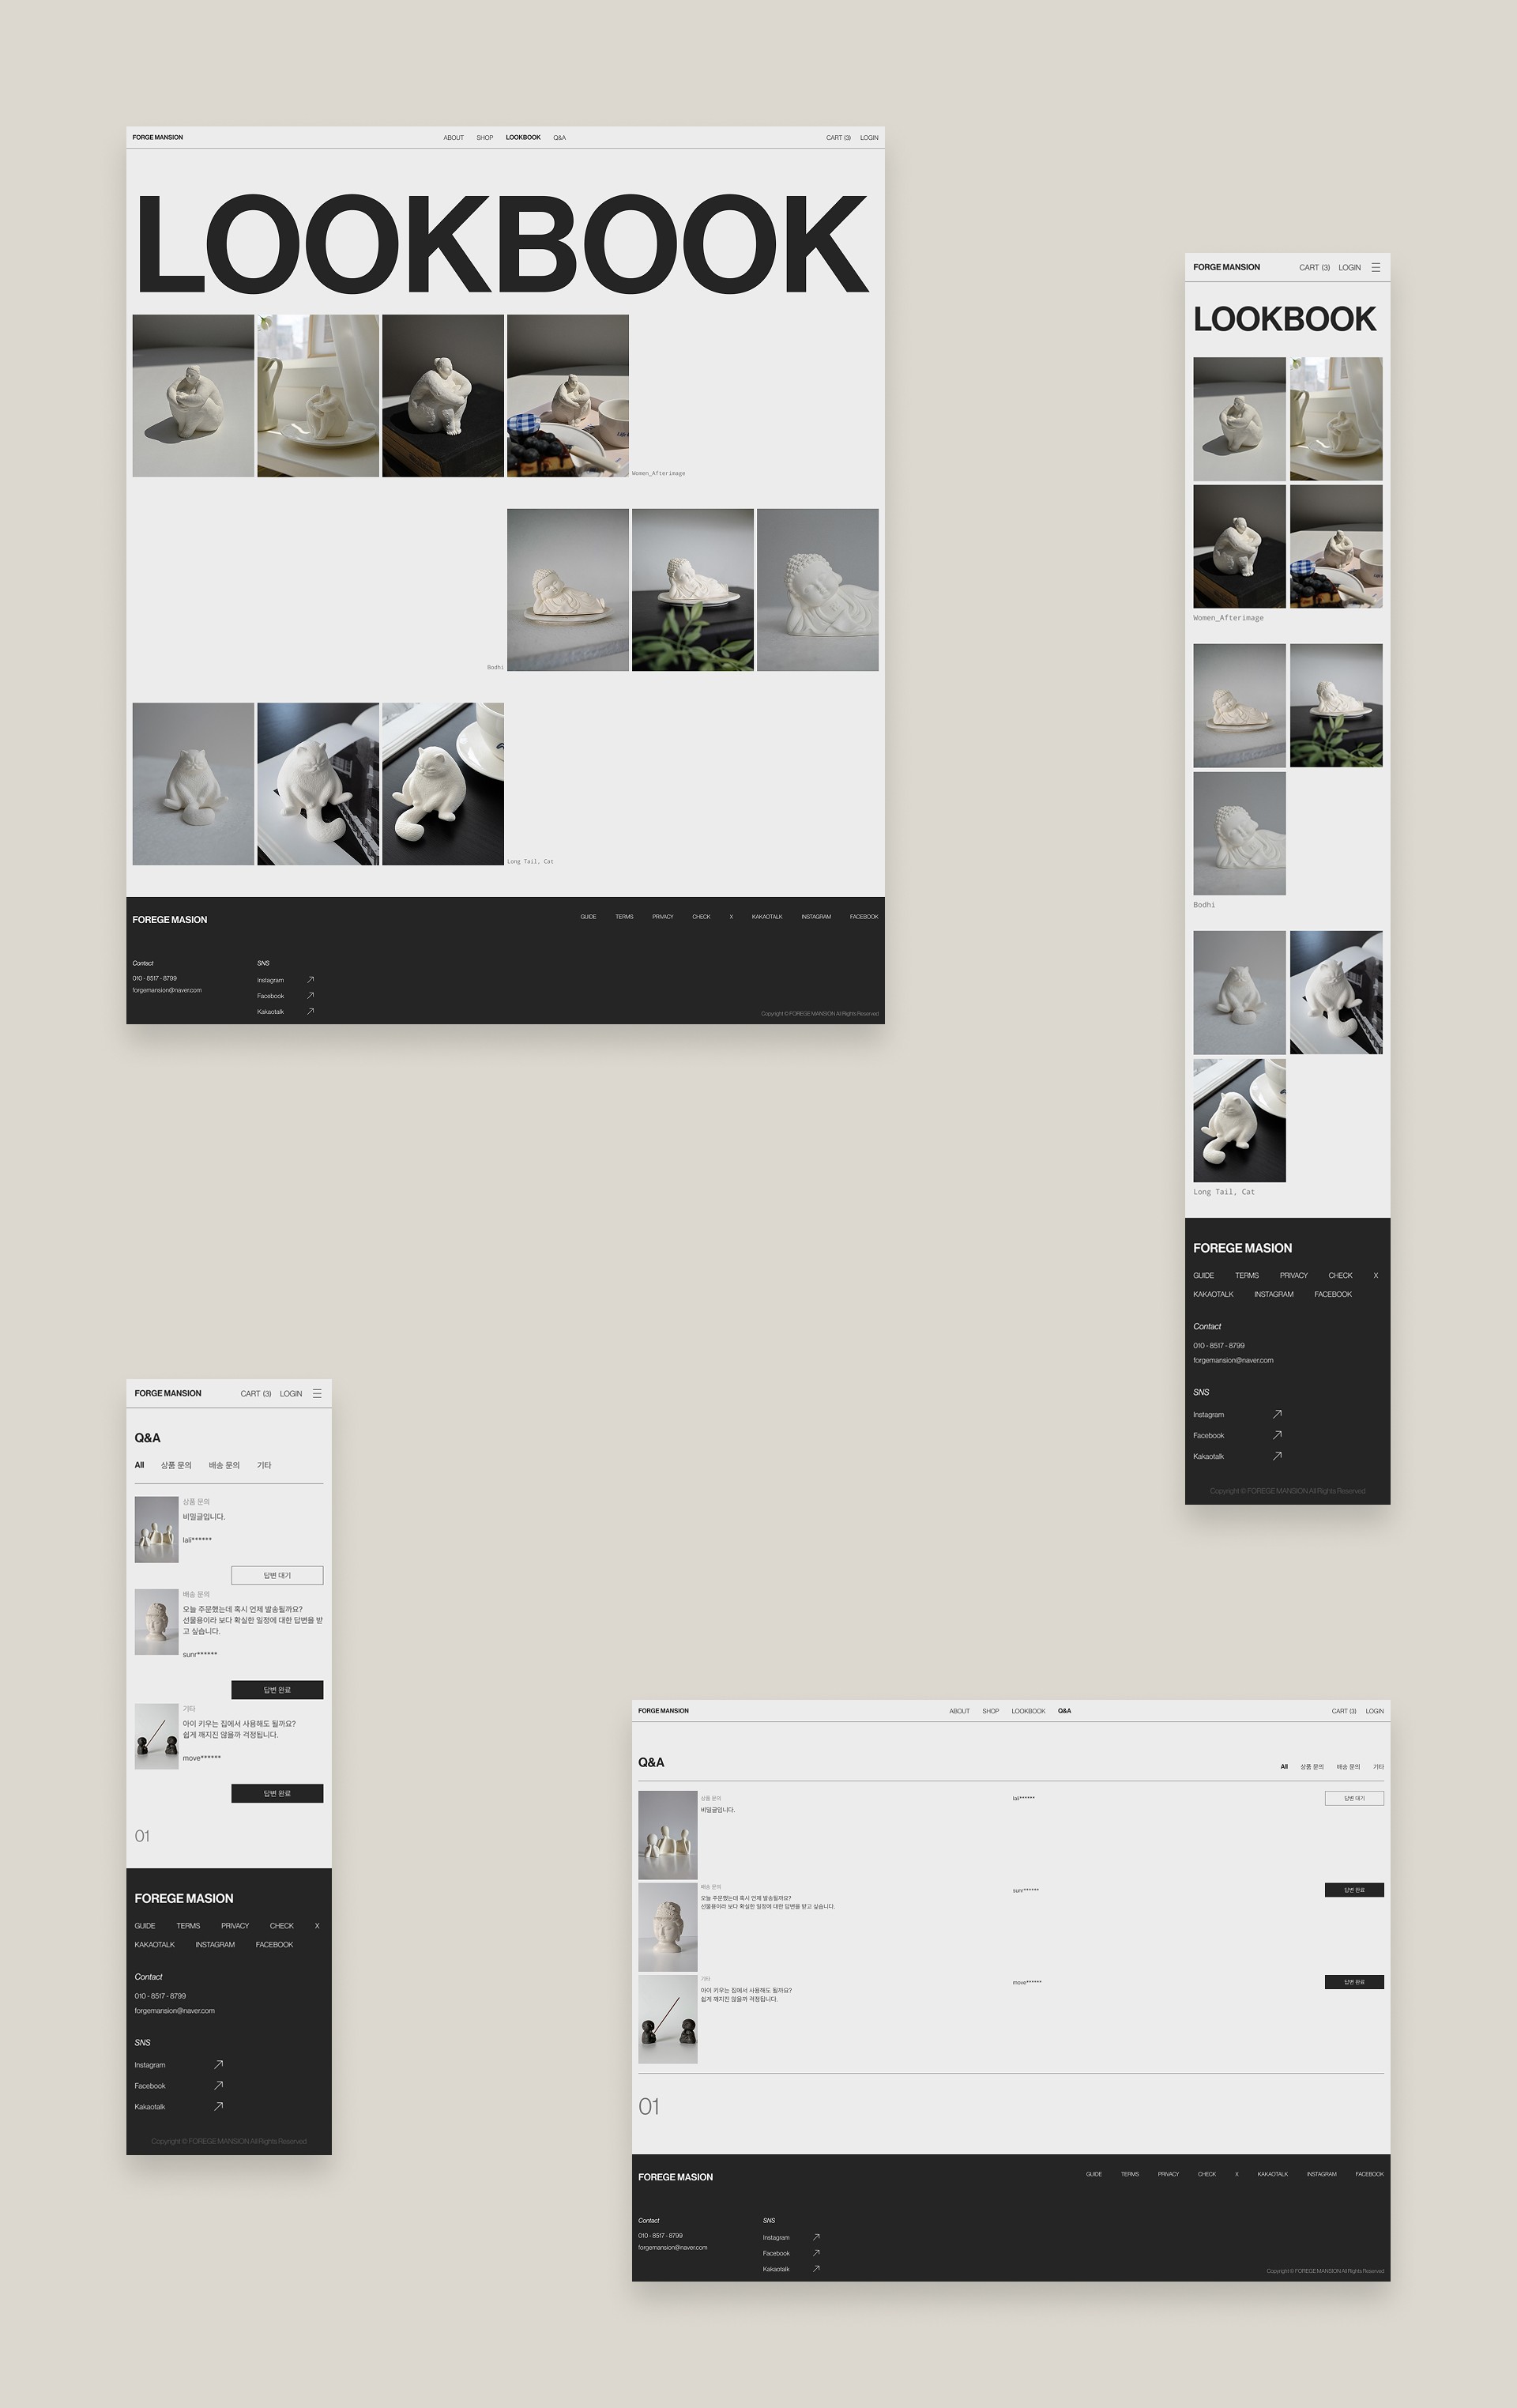This screenshot has height=2408, width=1517.
Task: Click Kakaotalk arrow icon in mobile Q&A footer
Action: 219,2106
